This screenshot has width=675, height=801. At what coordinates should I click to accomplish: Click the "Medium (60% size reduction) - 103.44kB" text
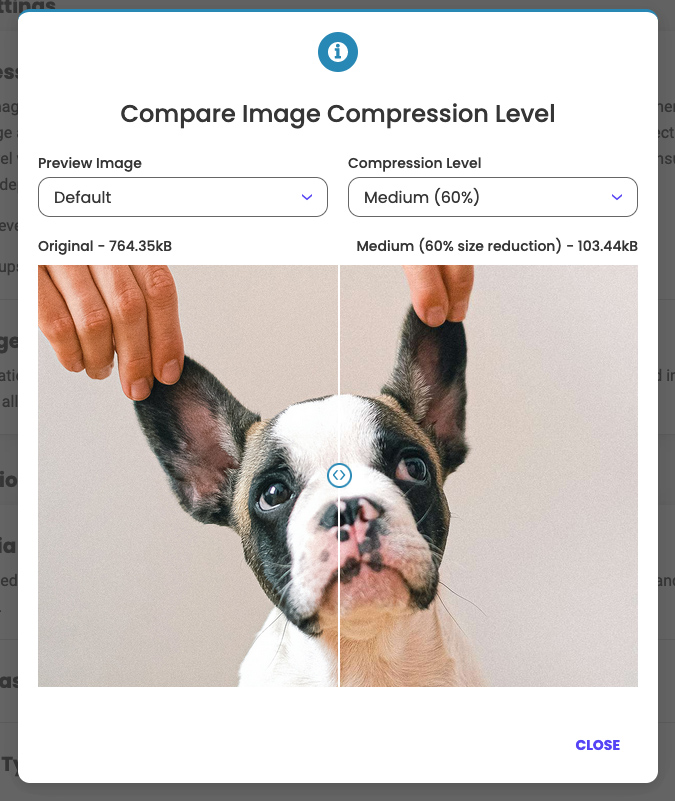coord(497,246)
